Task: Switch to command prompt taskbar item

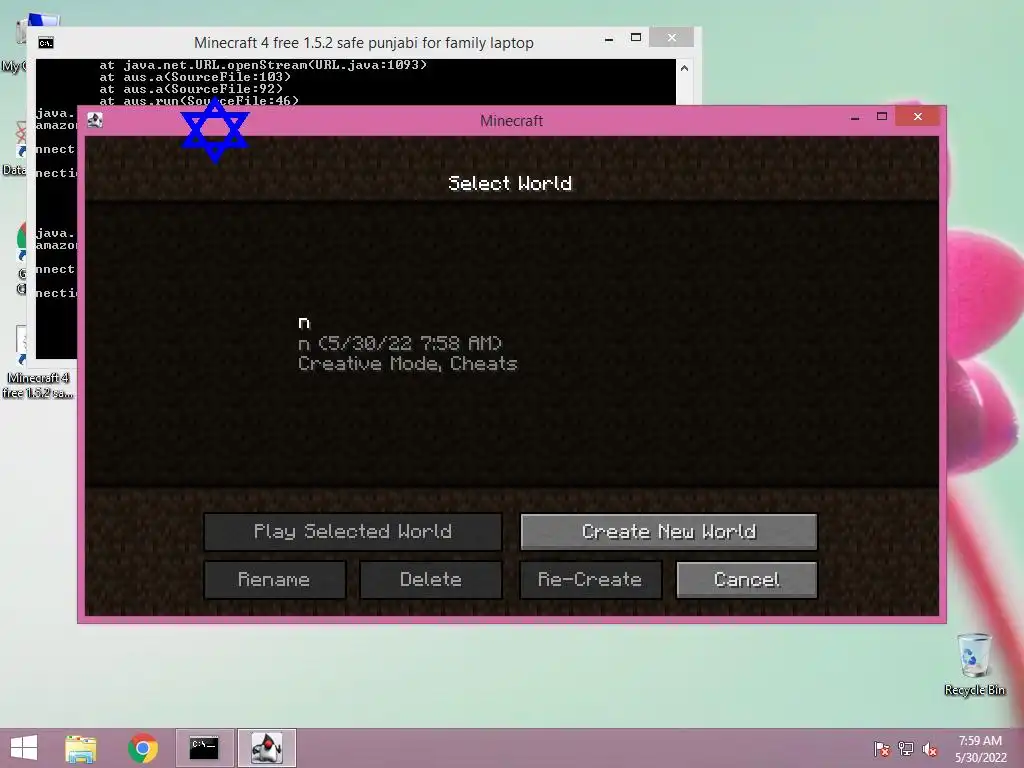Action: (x=204, y=748)
